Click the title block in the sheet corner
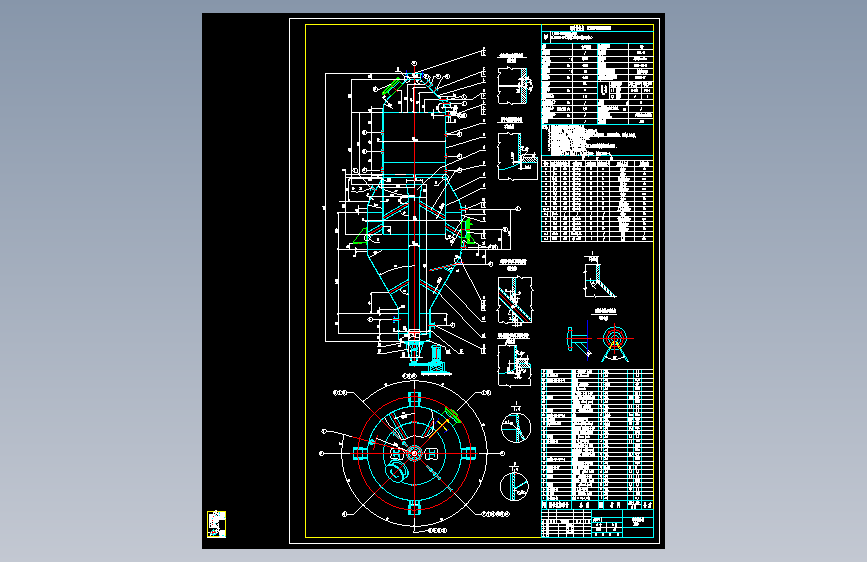Screen dimensions: 867x562 (x=597, y=523)
